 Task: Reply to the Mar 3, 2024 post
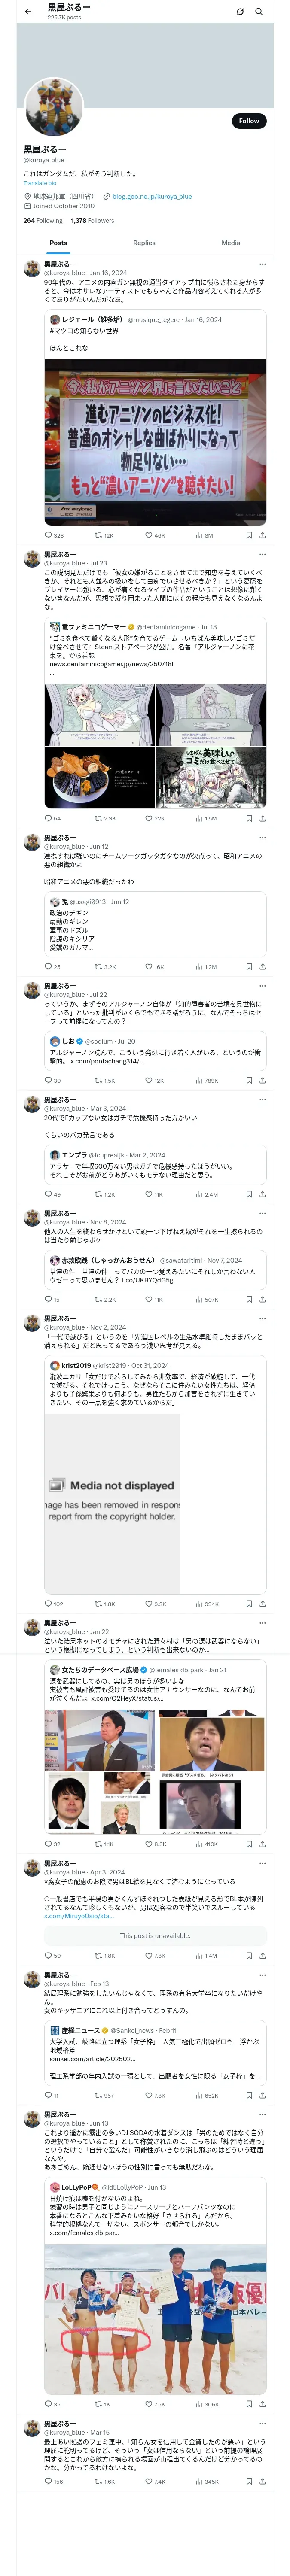(47, 1194)
